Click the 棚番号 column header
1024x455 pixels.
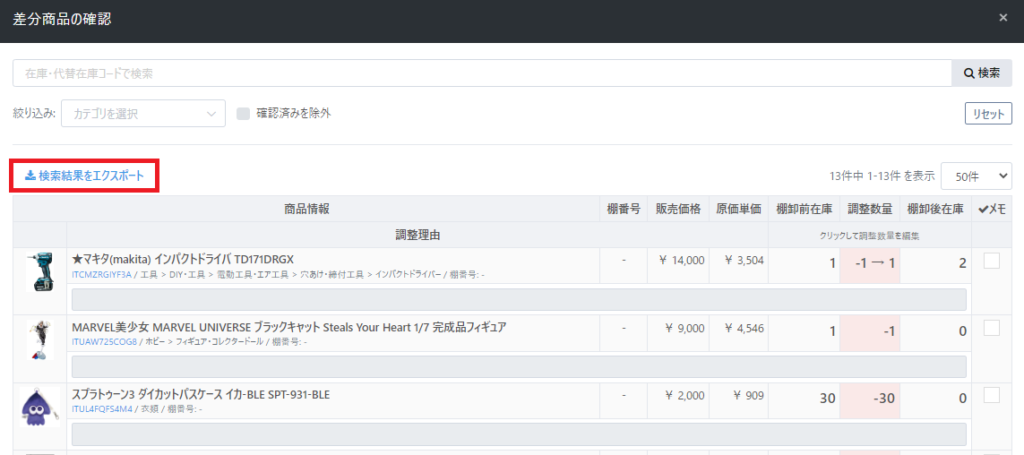tap(624, 209)
